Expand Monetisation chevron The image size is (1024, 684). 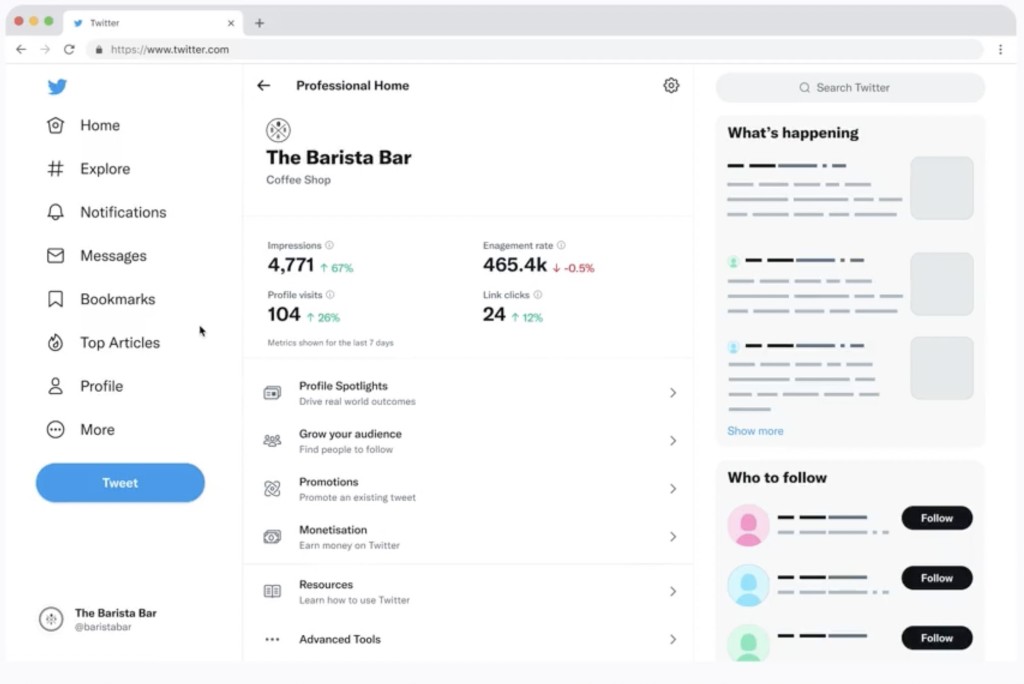(673, 537)
